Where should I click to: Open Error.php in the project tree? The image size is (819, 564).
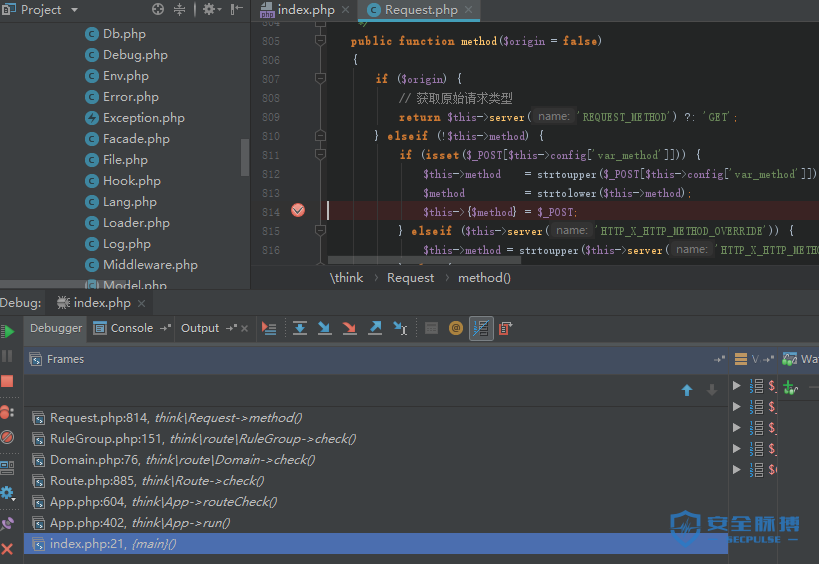pos(131,97)
